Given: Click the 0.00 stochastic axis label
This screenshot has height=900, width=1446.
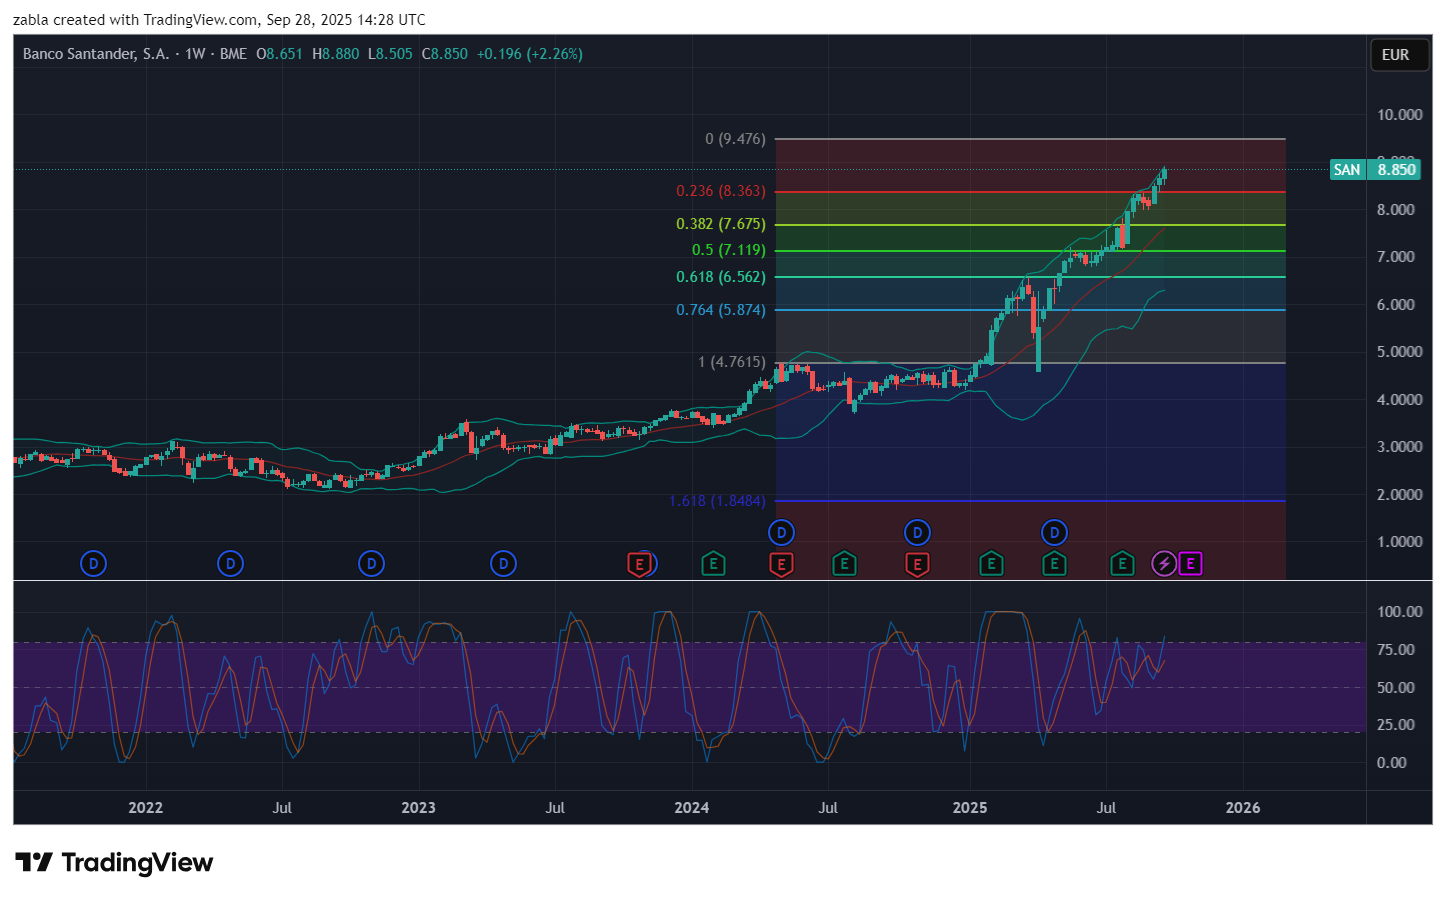Looking at the screenshot, I should coord(1391,763).
